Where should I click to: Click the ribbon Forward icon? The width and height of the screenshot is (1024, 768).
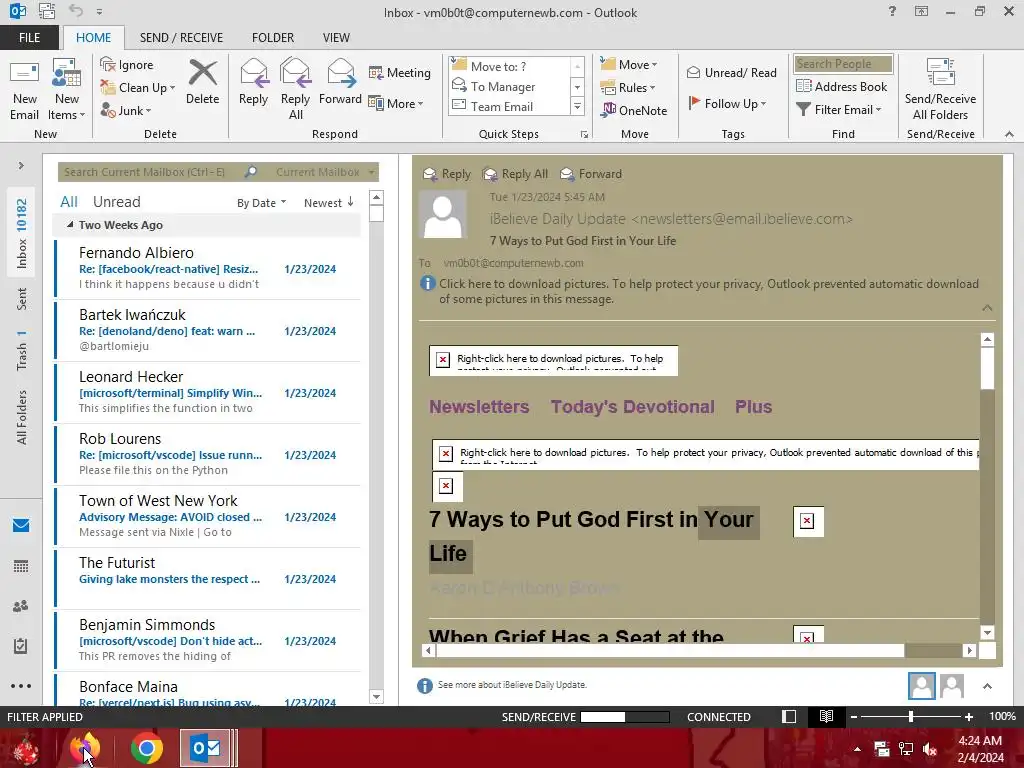coord(340,82)
